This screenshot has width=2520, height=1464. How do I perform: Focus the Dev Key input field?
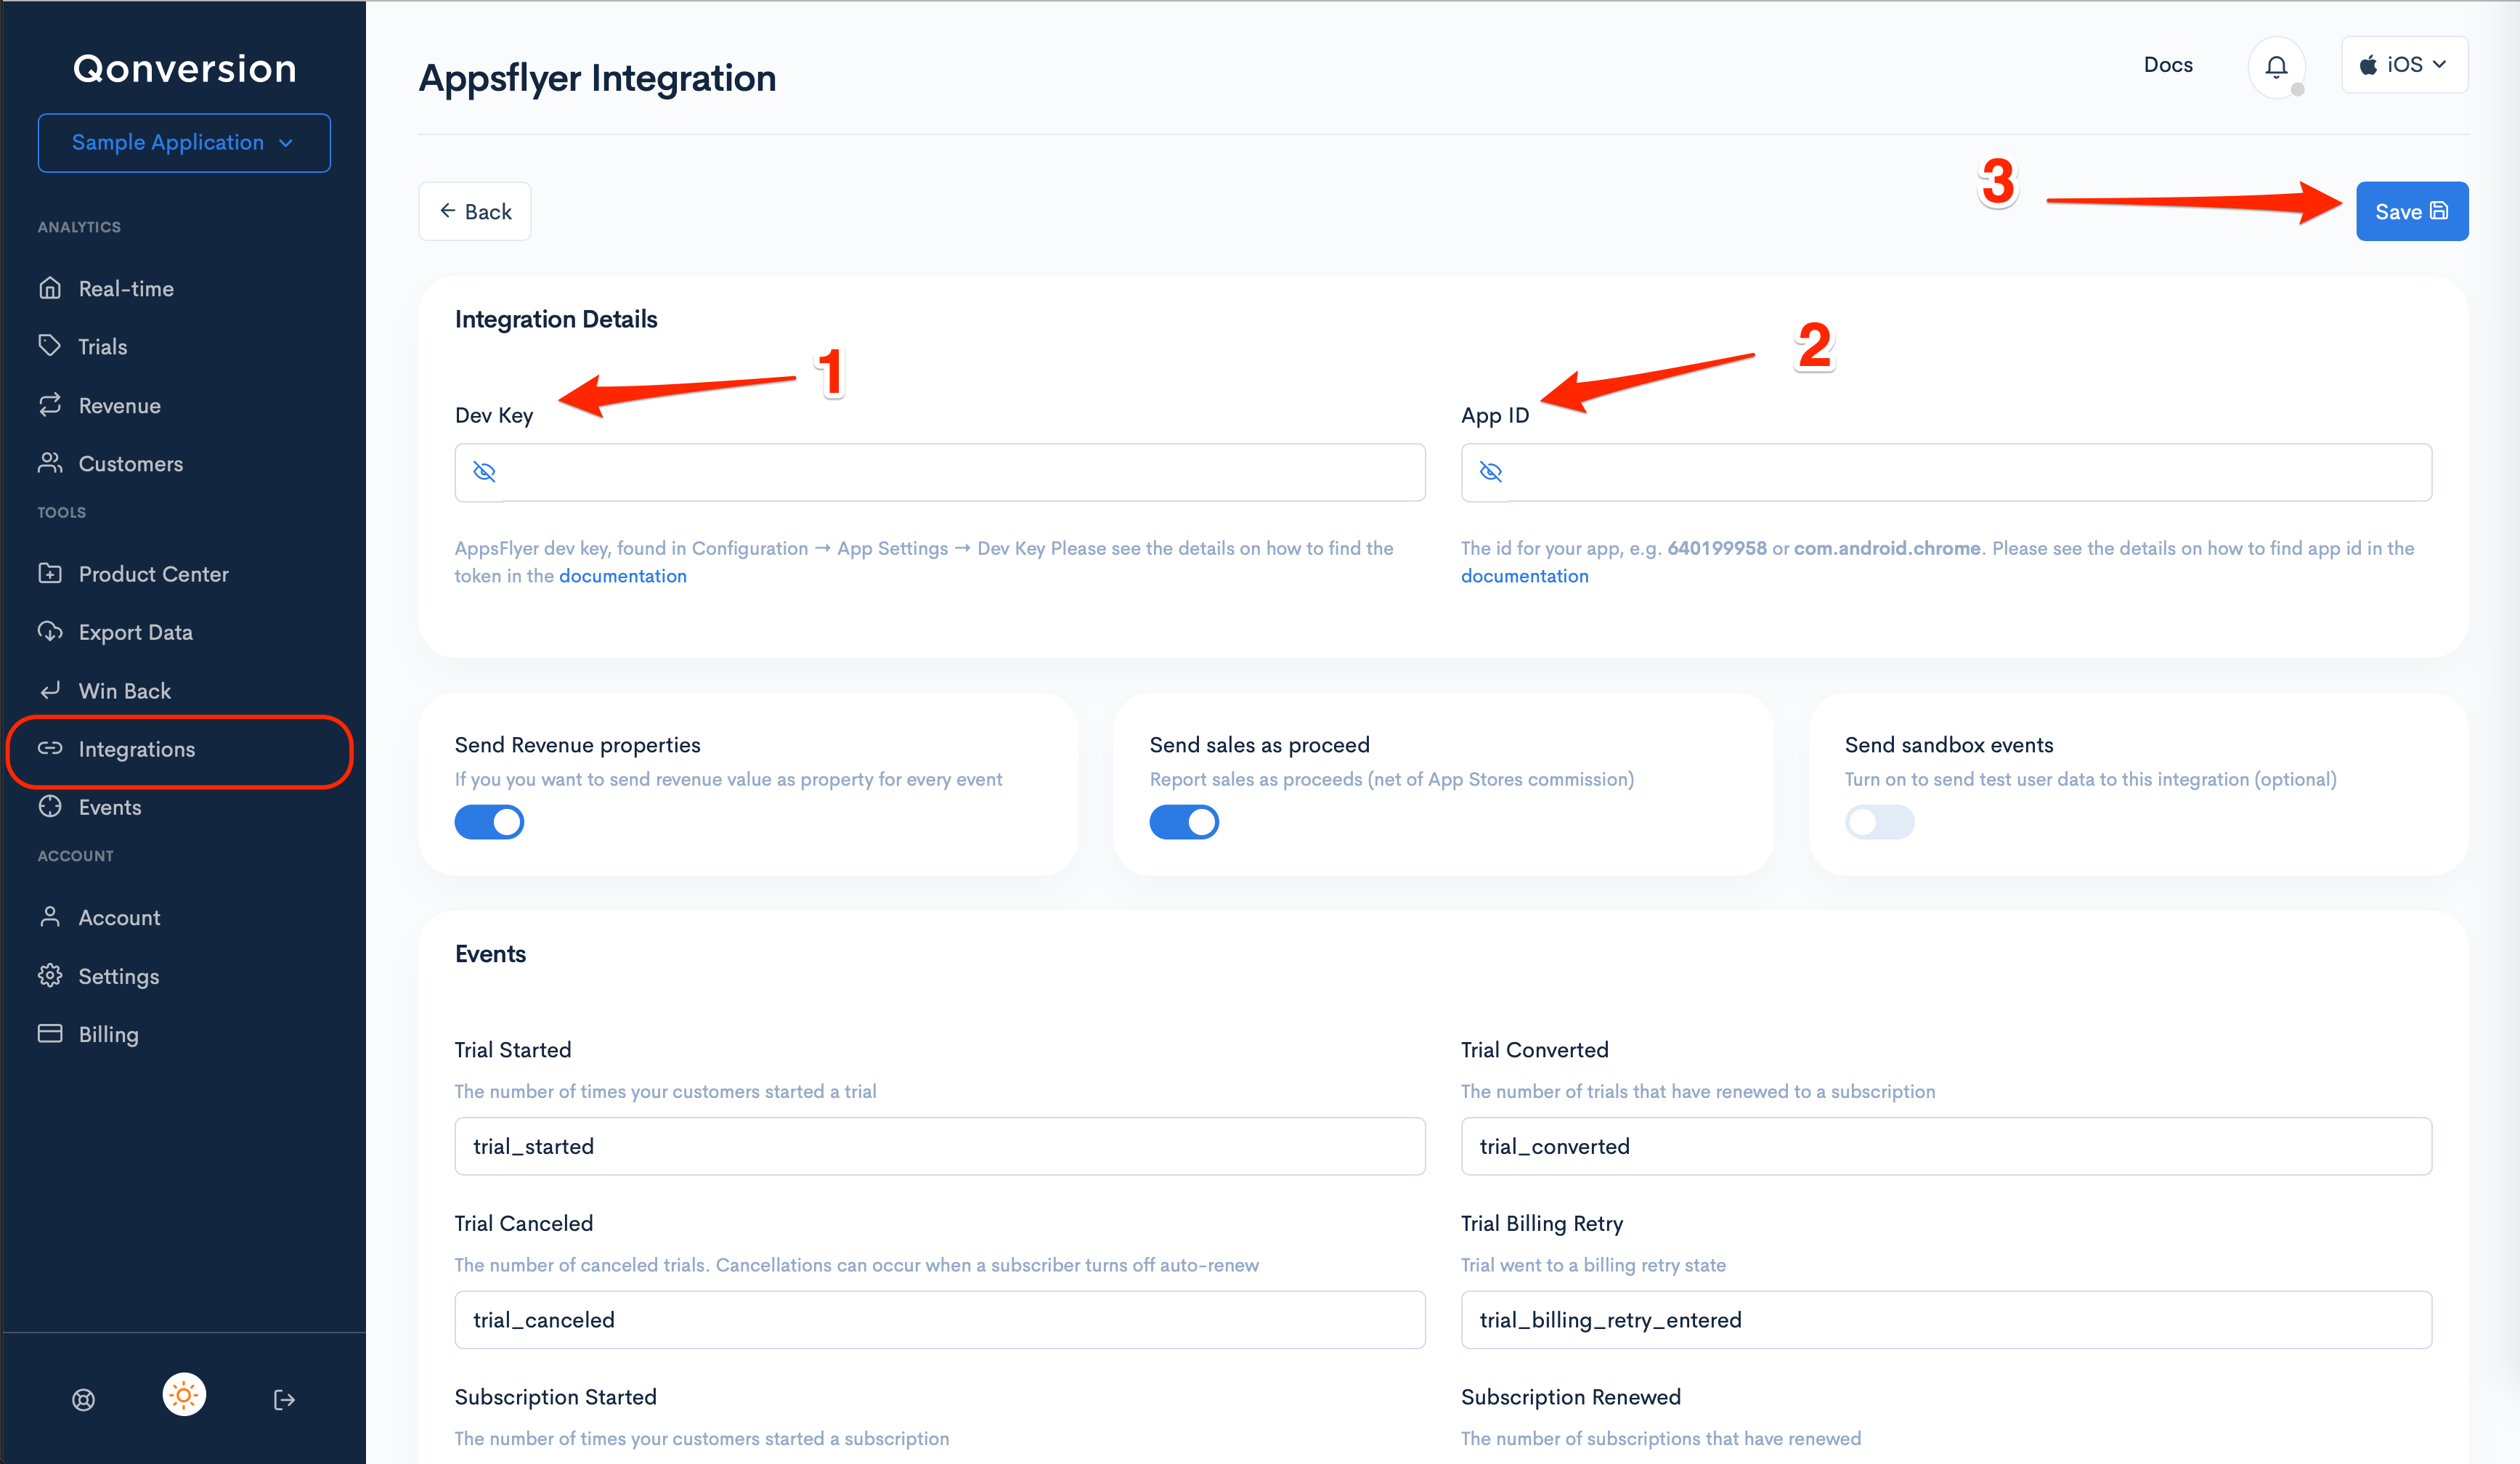[940, 472]
